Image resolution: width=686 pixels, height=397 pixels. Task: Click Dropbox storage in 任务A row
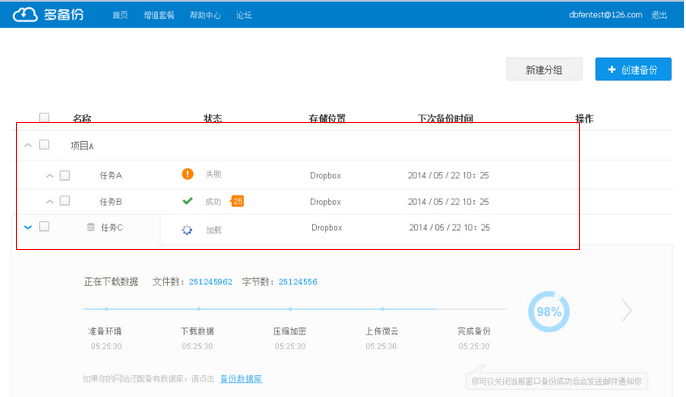(326, 176)
